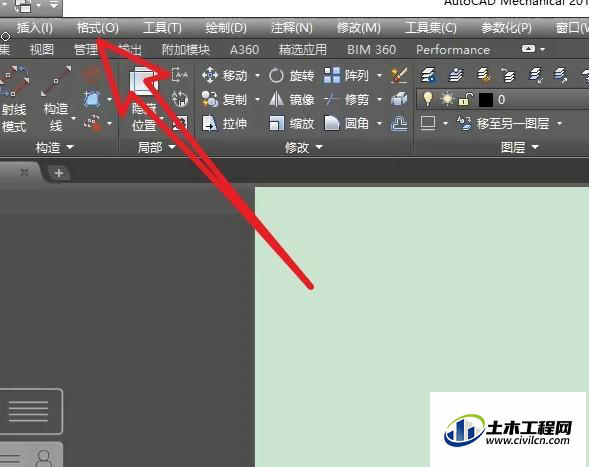
Task: Switch to the BIM 360 ribbon tab
Action: pos(372,50)
